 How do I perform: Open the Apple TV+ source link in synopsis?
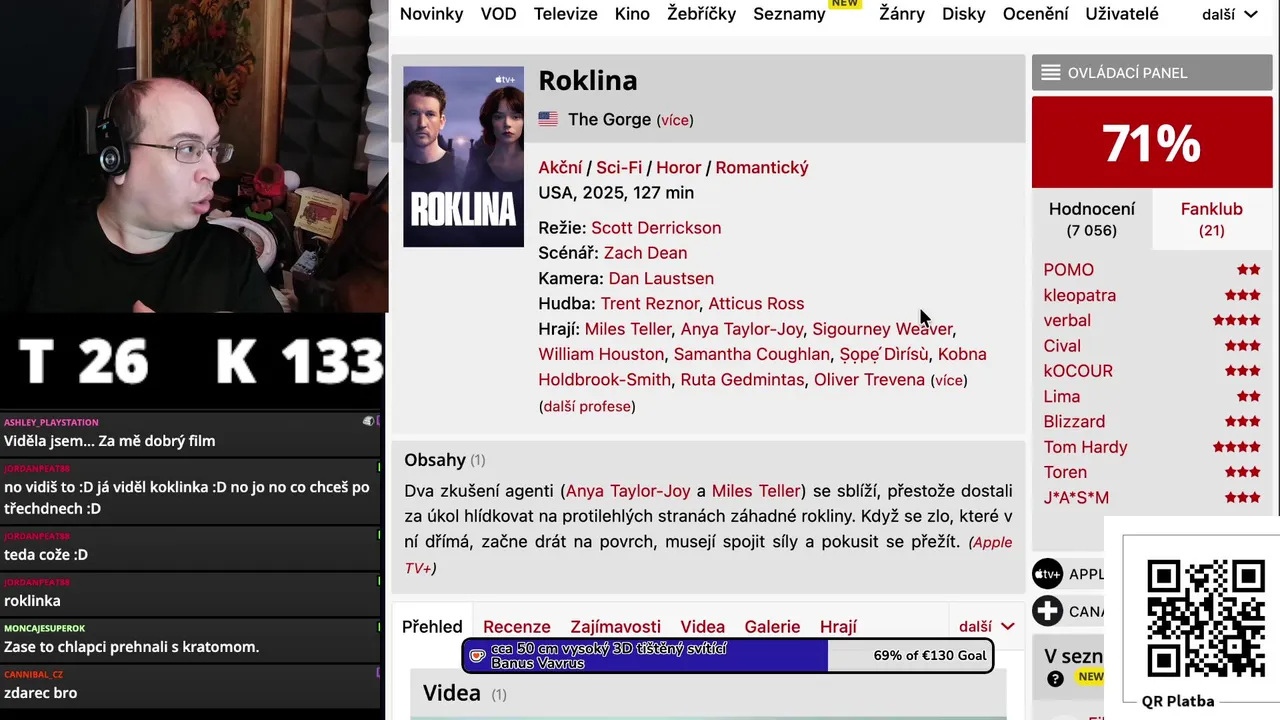pos(708,555)
